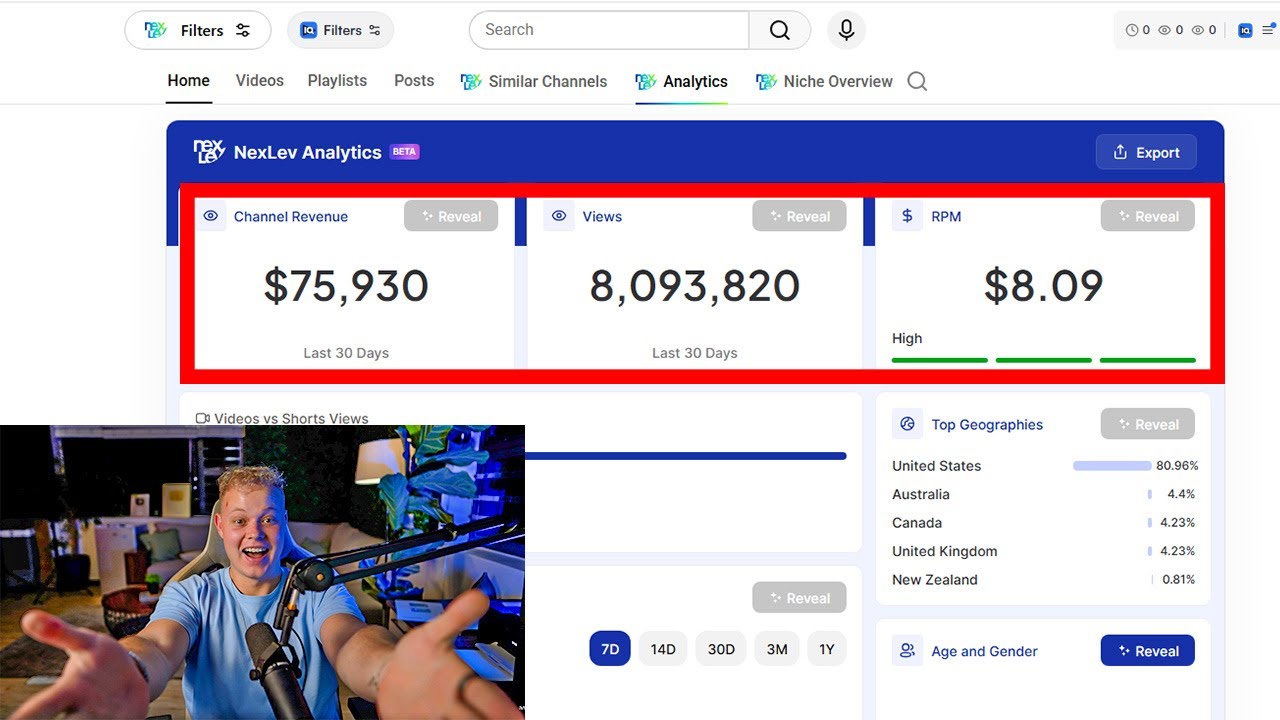Screen dimensions: 1280x720
Task: Open the Playlists tab
Action: (x=337, y=81)
